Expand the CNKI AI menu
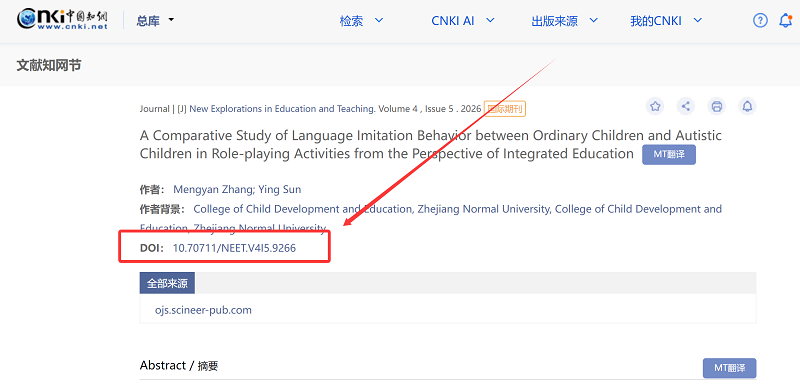The width and height of the screenshot is (800, 385). pos(463,21)
